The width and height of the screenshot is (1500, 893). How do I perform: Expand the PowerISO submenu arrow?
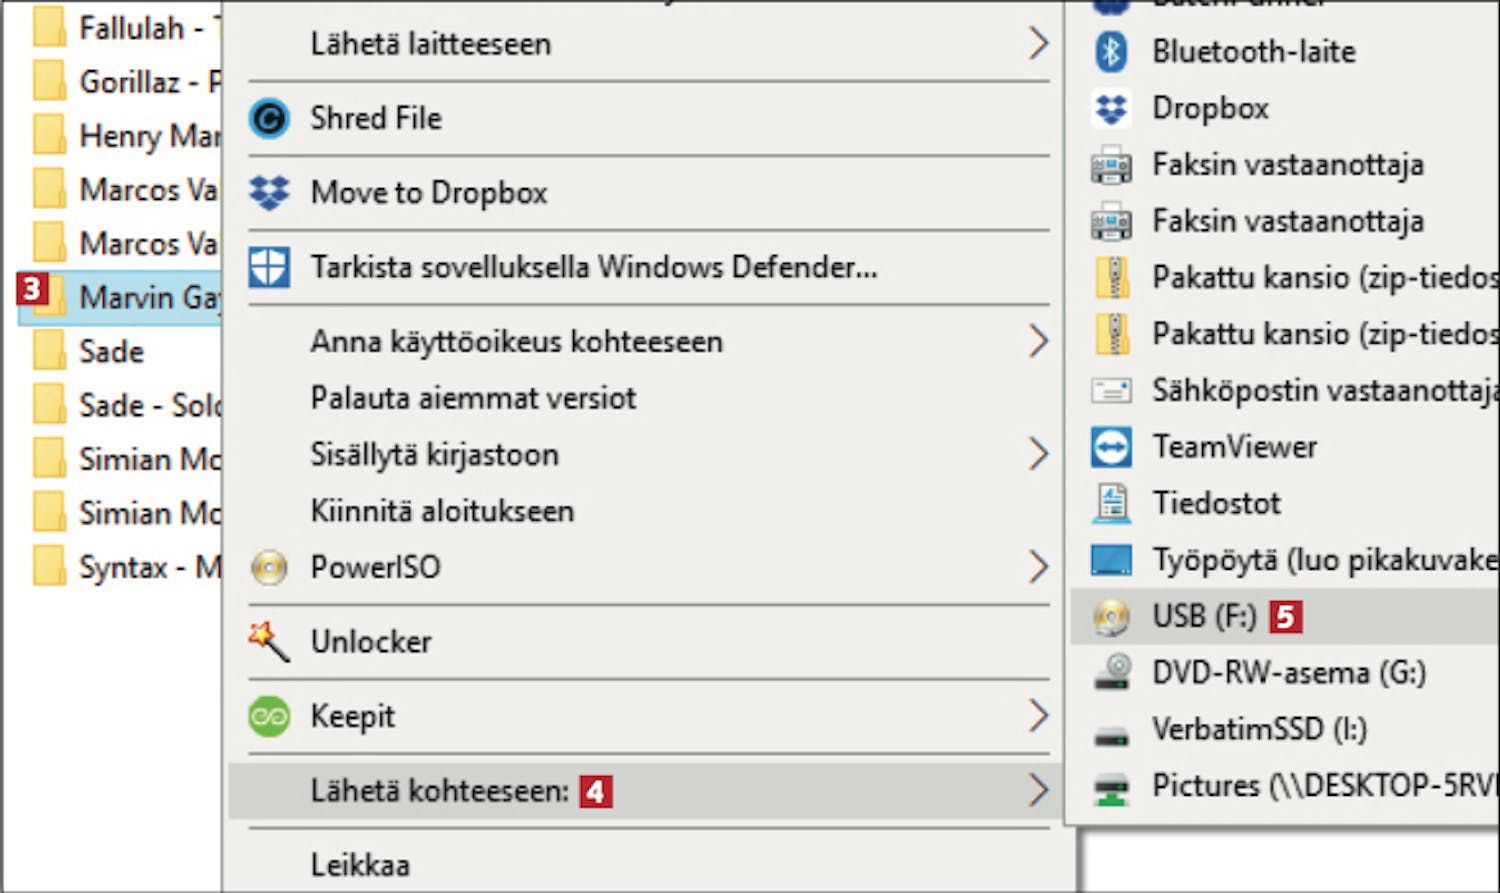pyautogui.click(x=1038, y=567)
